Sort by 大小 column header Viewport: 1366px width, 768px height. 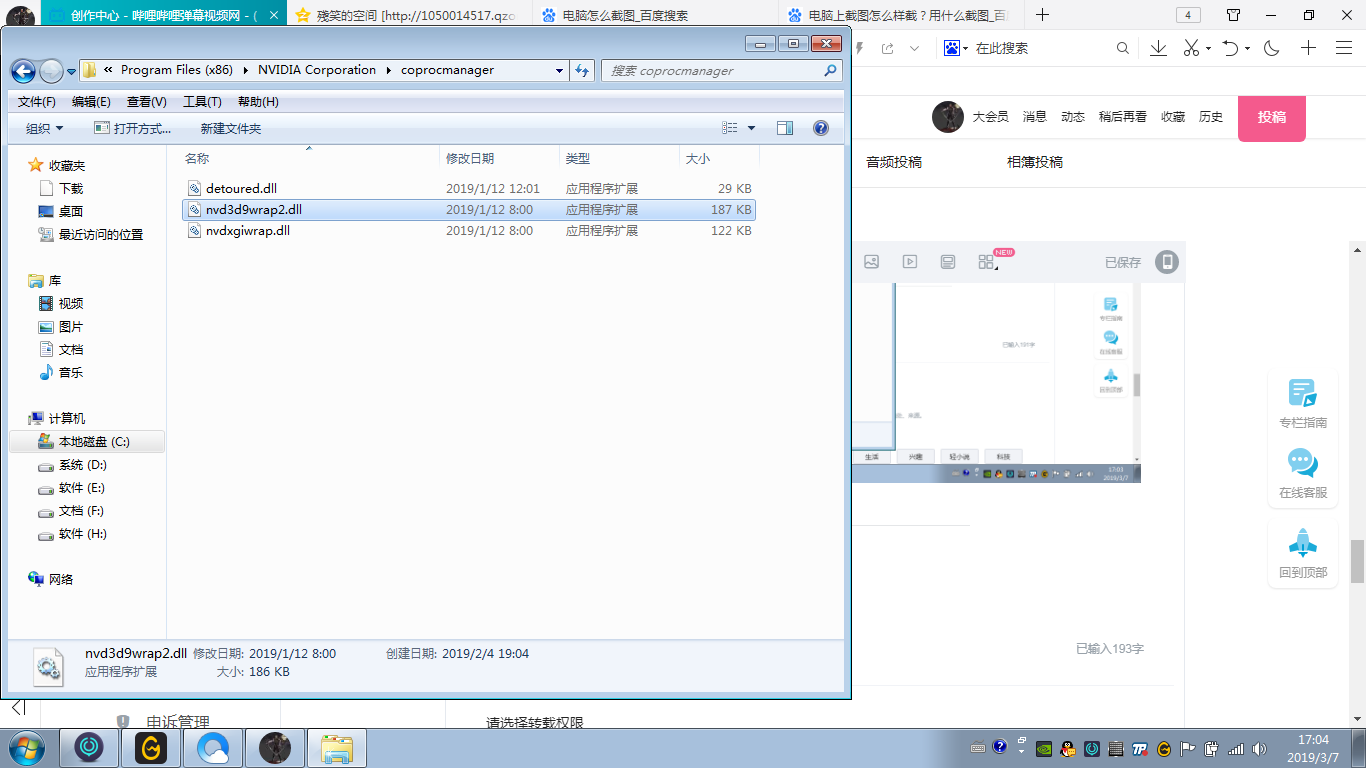coord(698,159)
